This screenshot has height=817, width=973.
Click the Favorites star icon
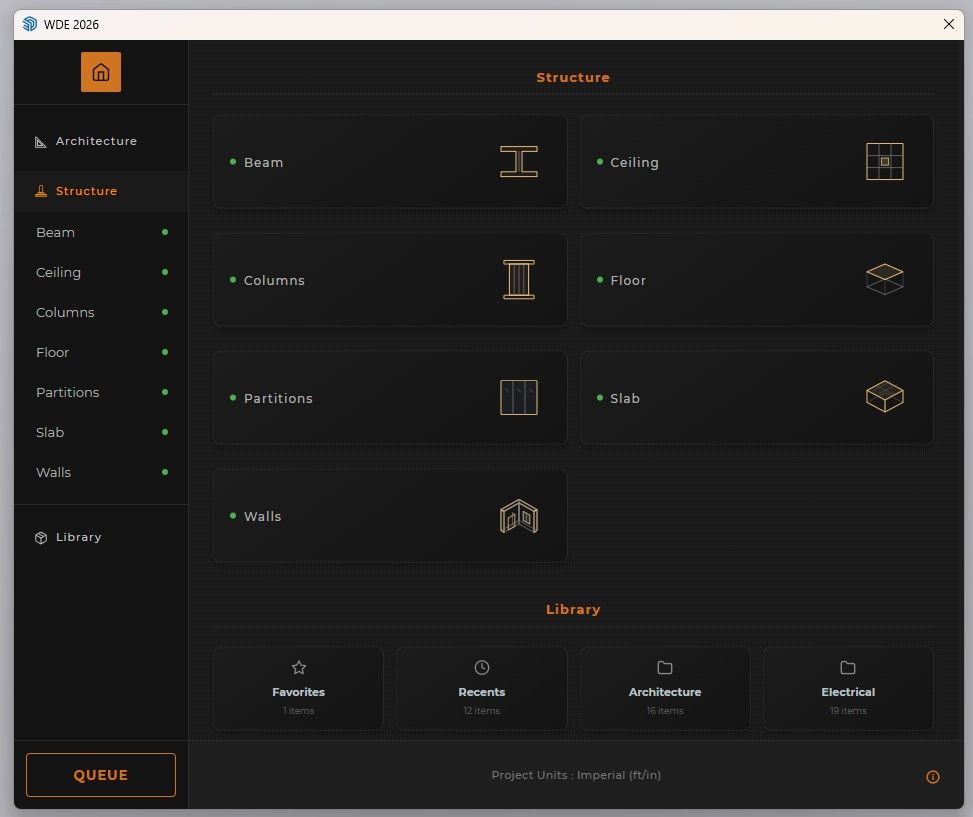[x=298, y=667]
